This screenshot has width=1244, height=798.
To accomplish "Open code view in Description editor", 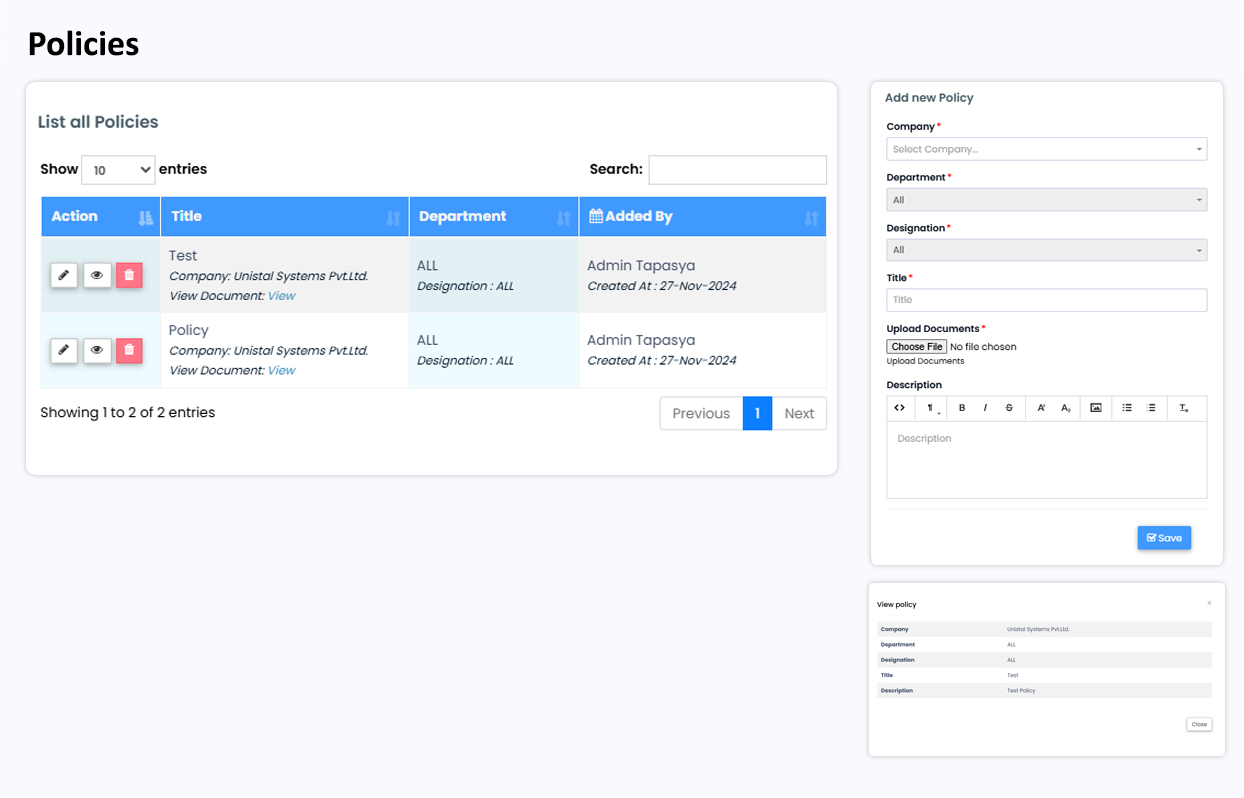I will tap(900, 408).
